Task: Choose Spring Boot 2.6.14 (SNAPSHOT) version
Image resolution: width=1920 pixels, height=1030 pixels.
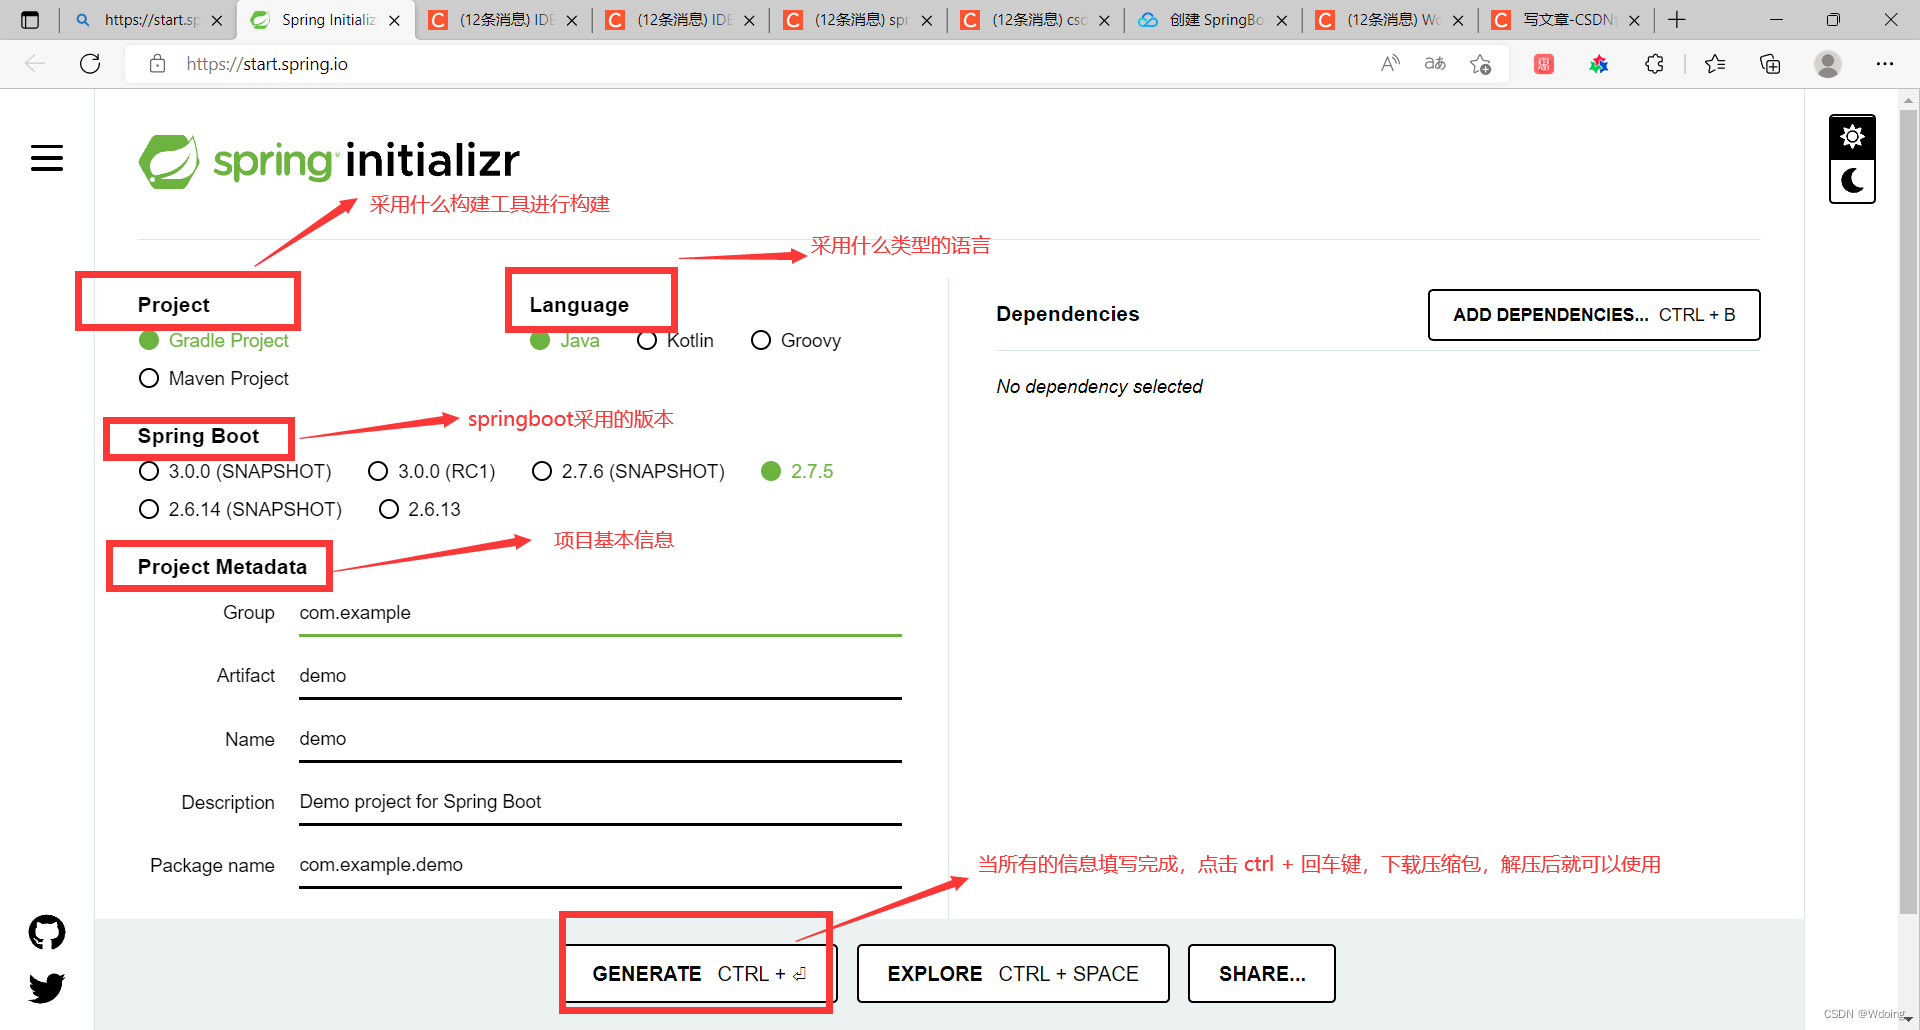Action: pyautogui.click(x=149, y=509)
